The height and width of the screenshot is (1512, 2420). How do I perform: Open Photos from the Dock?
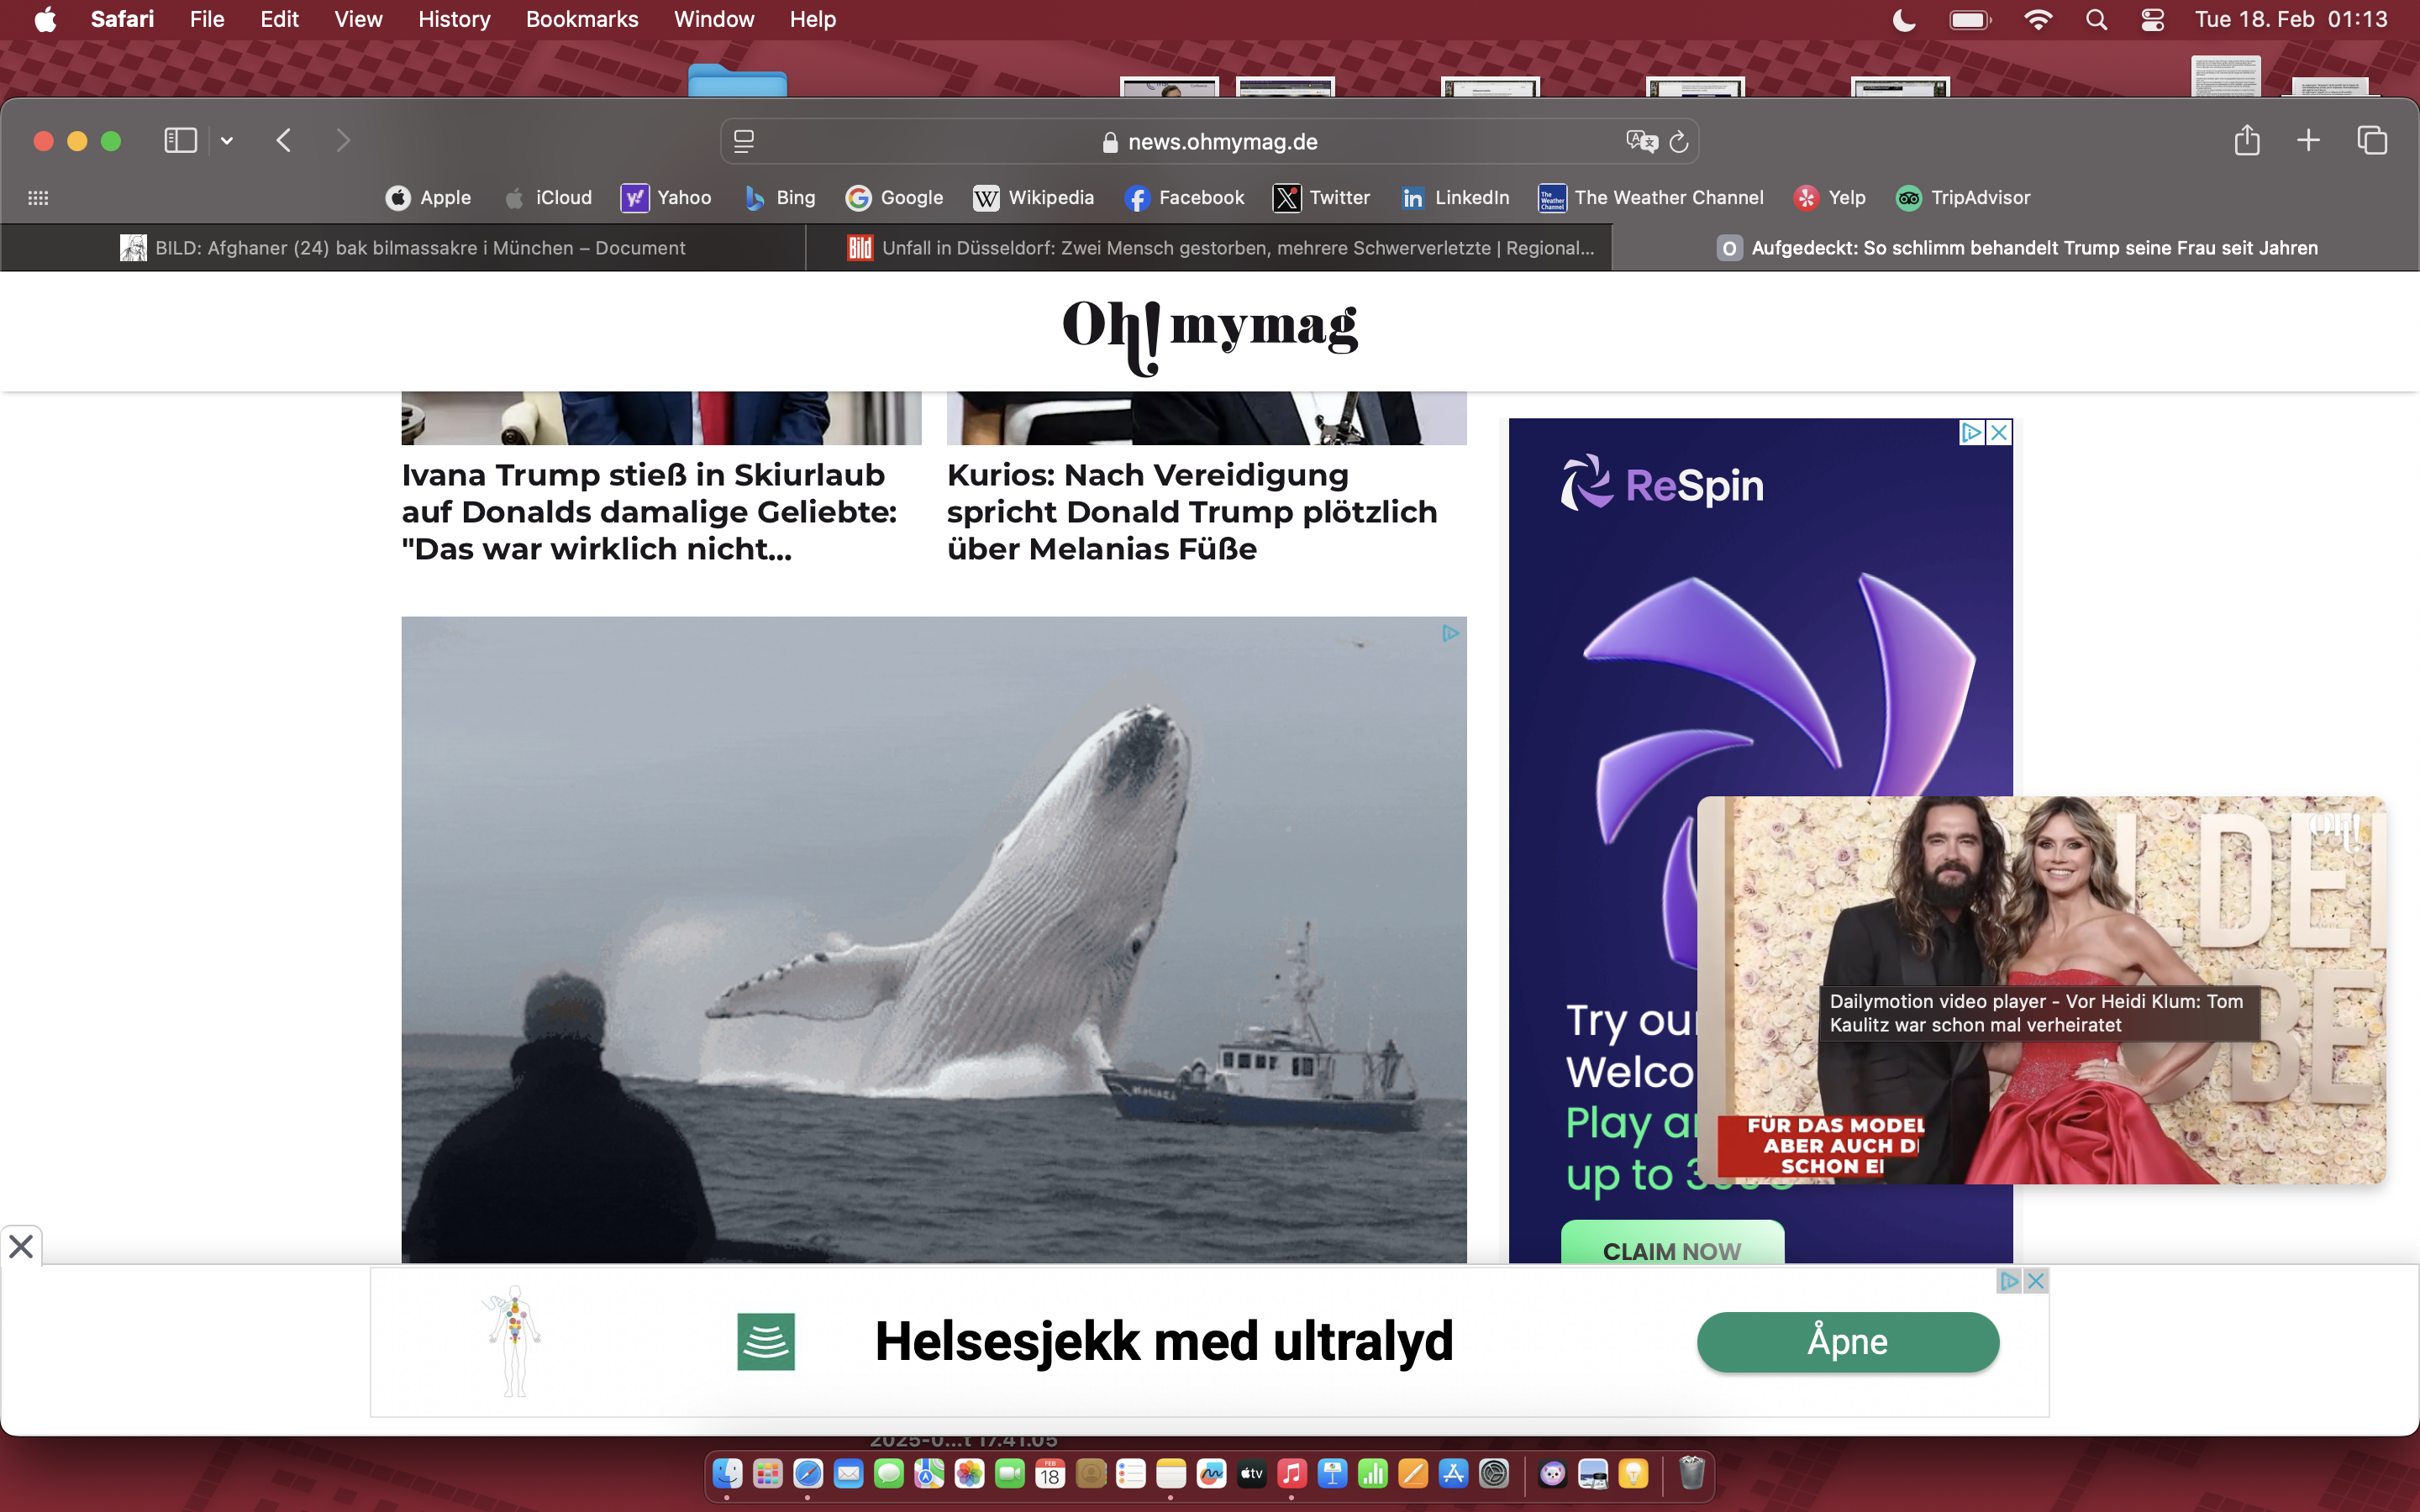coord(969,1474)
